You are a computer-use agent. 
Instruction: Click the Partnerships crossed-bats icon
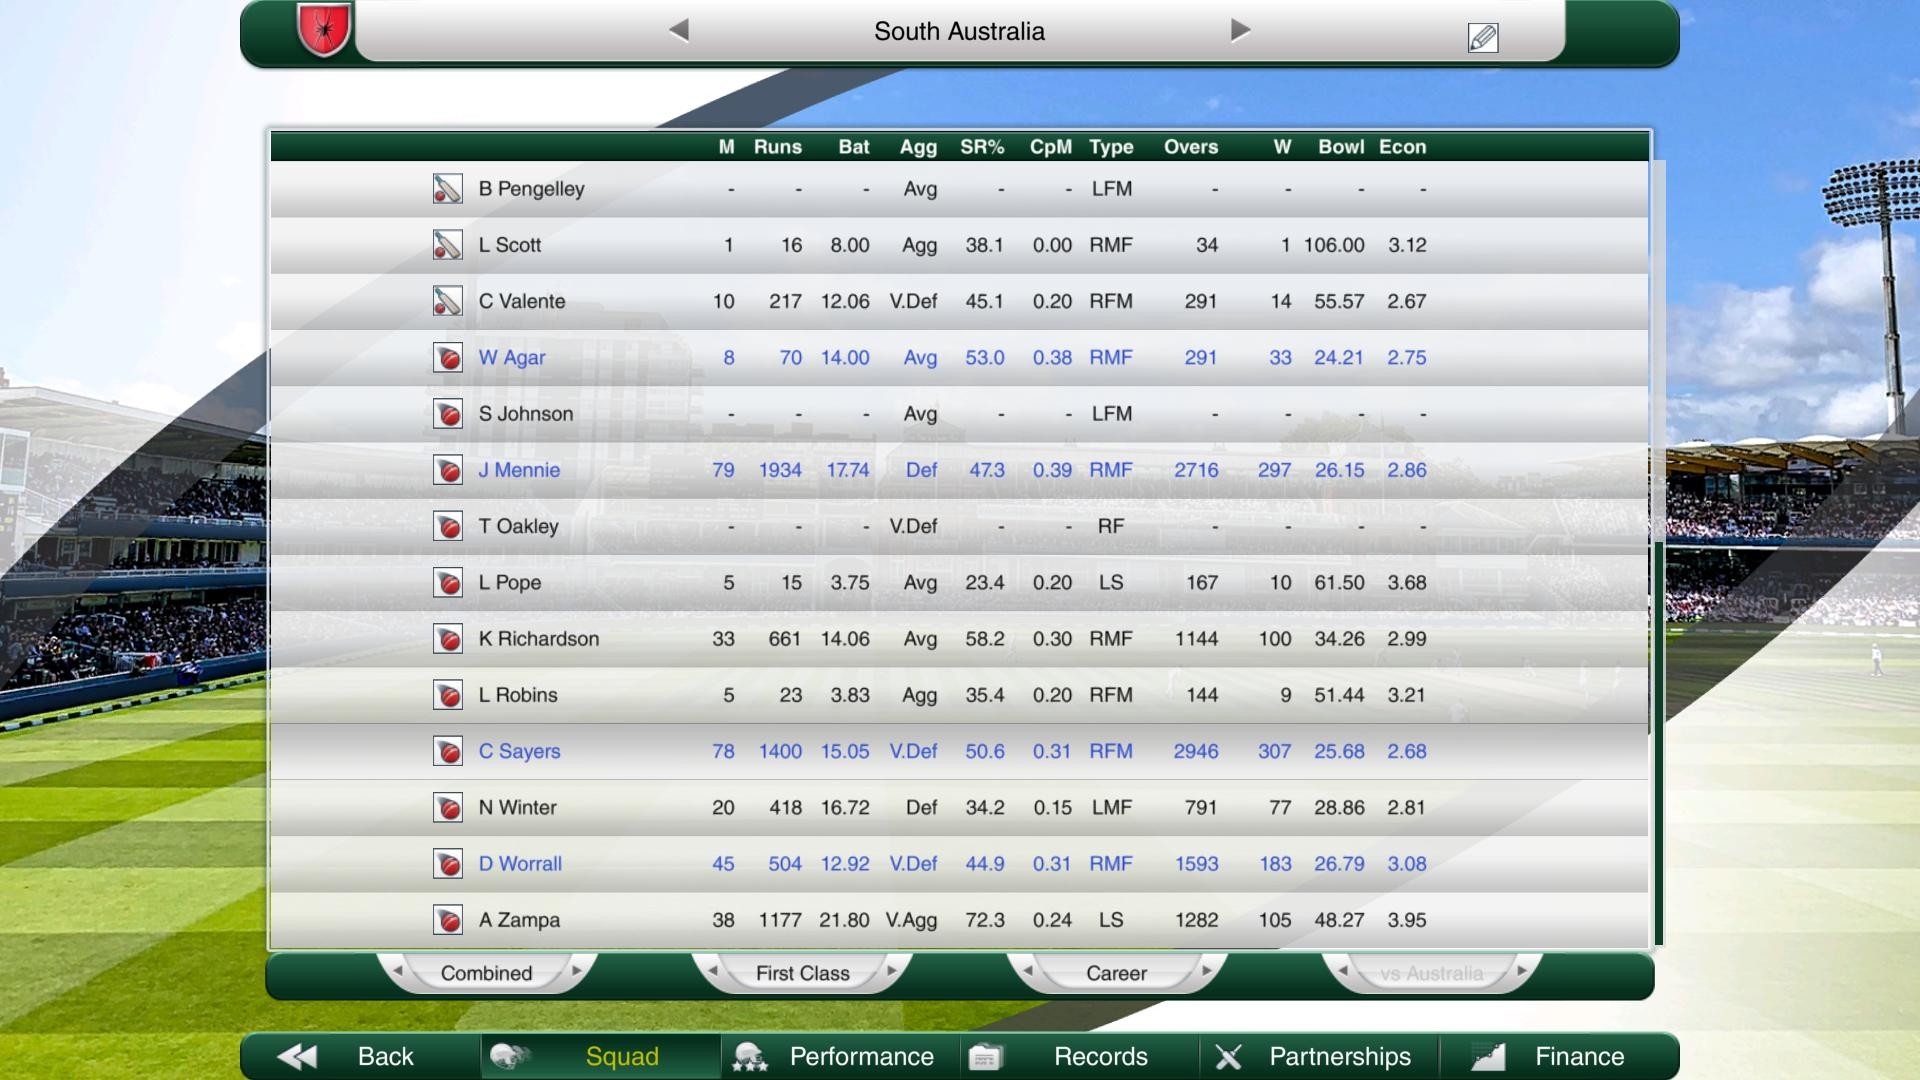tap(1228, 1057)
